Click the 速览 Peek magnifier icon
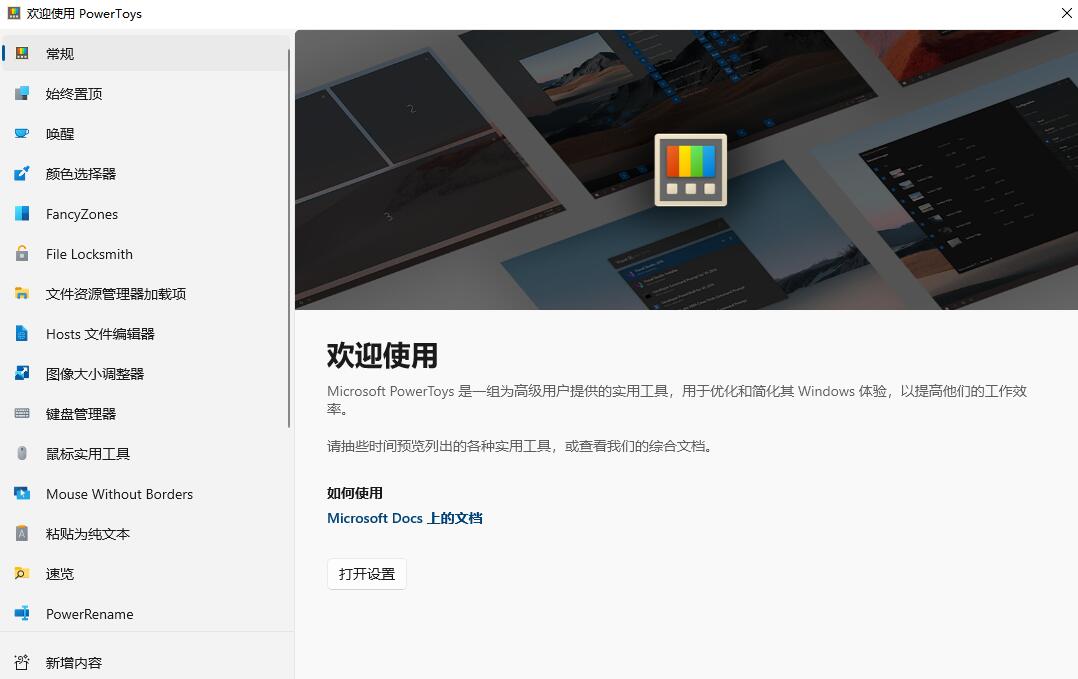The image size is (1078, 679). click(22, 573)
